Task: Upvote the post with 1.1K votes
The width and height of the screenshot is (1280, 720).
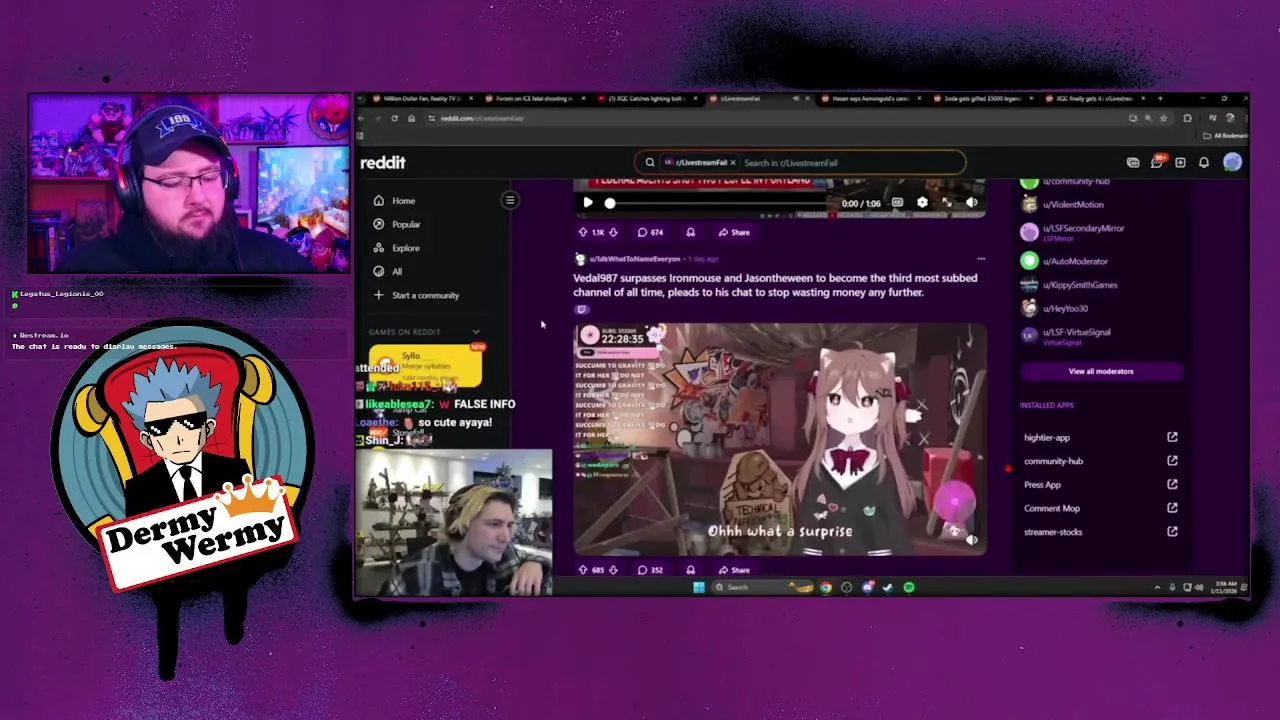Action: tap(583, 232)
